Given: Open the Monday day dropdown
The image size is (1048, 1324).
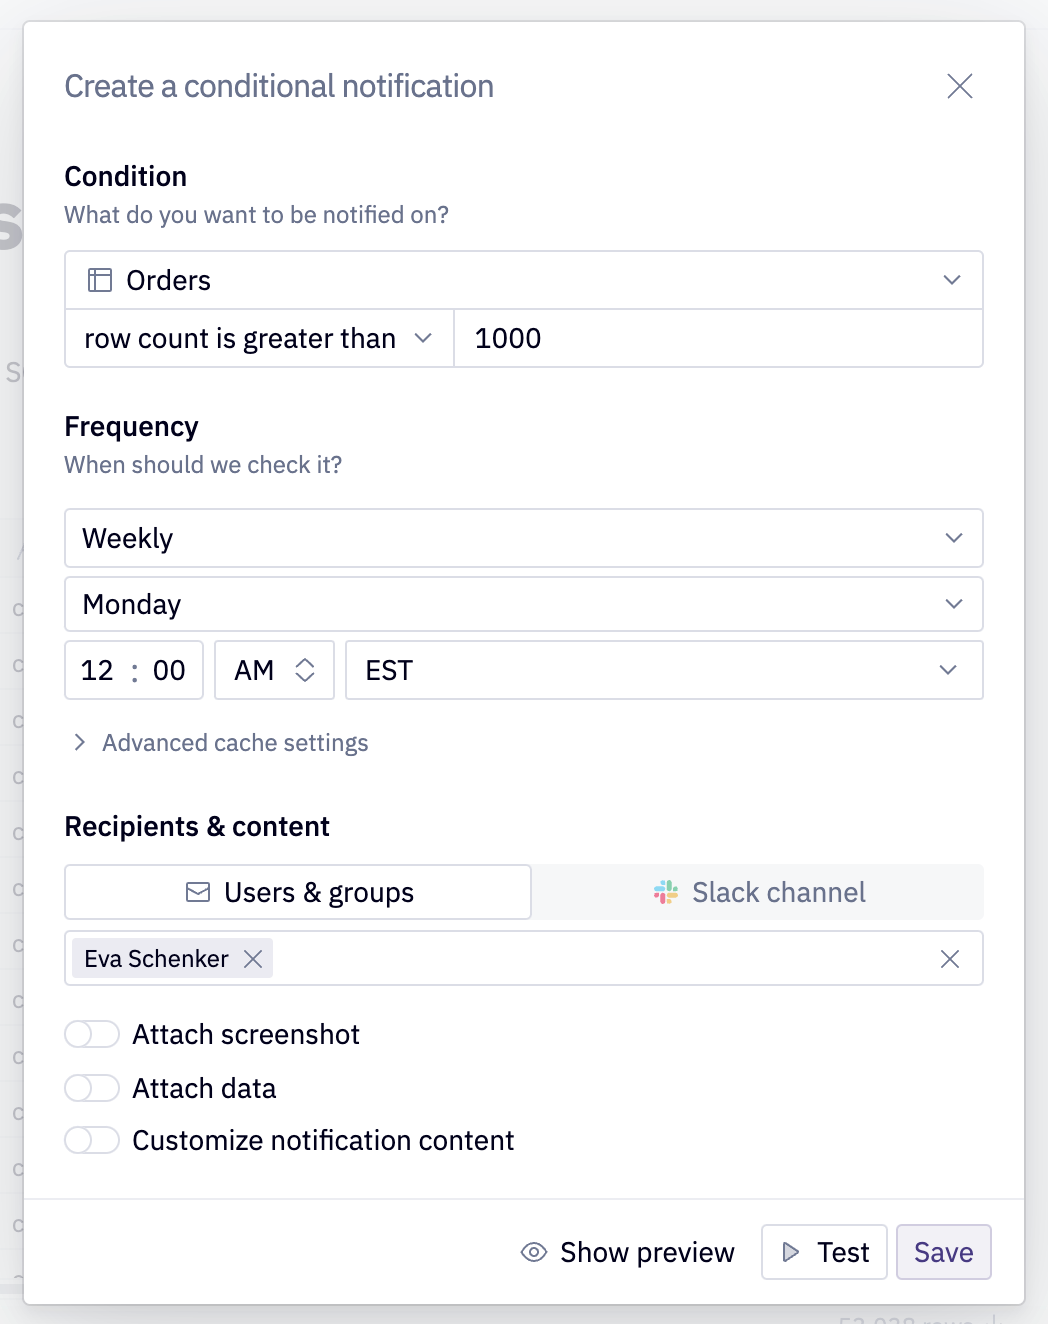Looking at the screenshot, I should [x=523, y=604].
